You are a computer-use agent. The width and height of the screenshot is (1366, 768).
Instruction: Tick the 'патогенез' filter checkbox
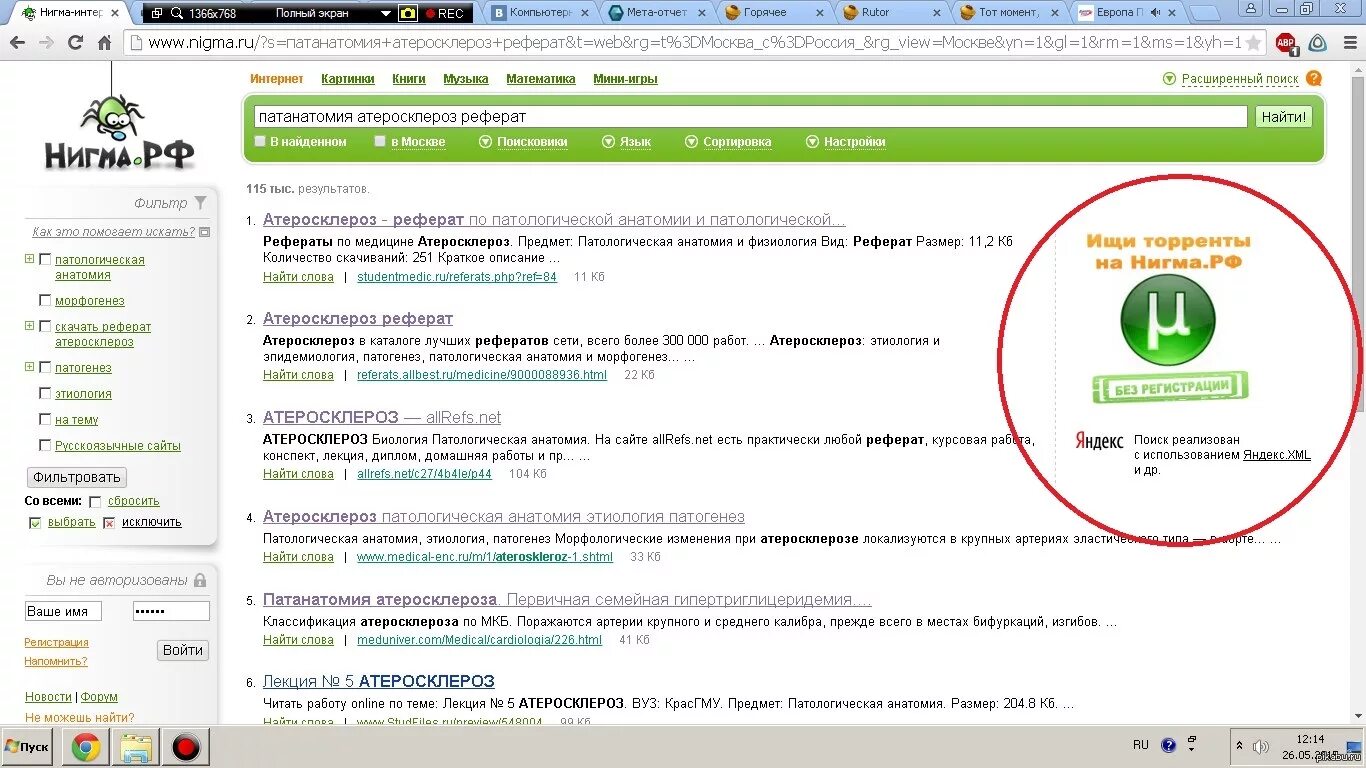click(45, 368)
